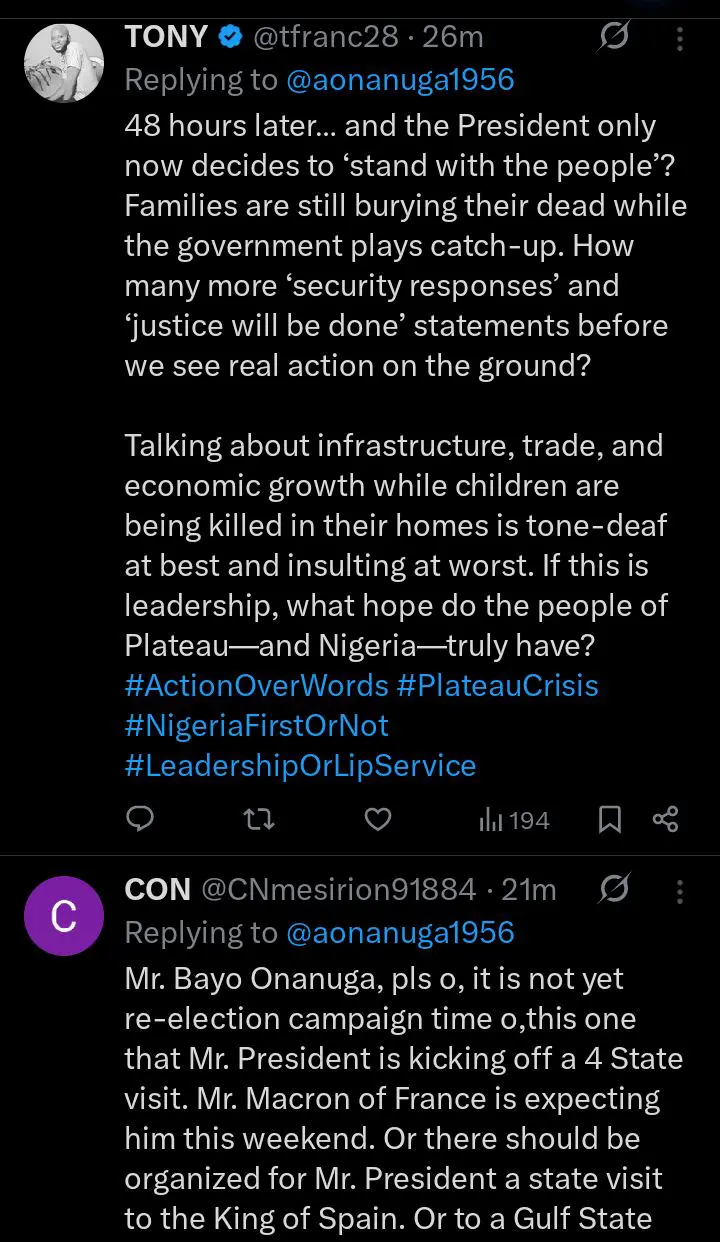Open the #ActionOverWords hashtag
The width and height of the screenshot is (720, 1242).
256,686
